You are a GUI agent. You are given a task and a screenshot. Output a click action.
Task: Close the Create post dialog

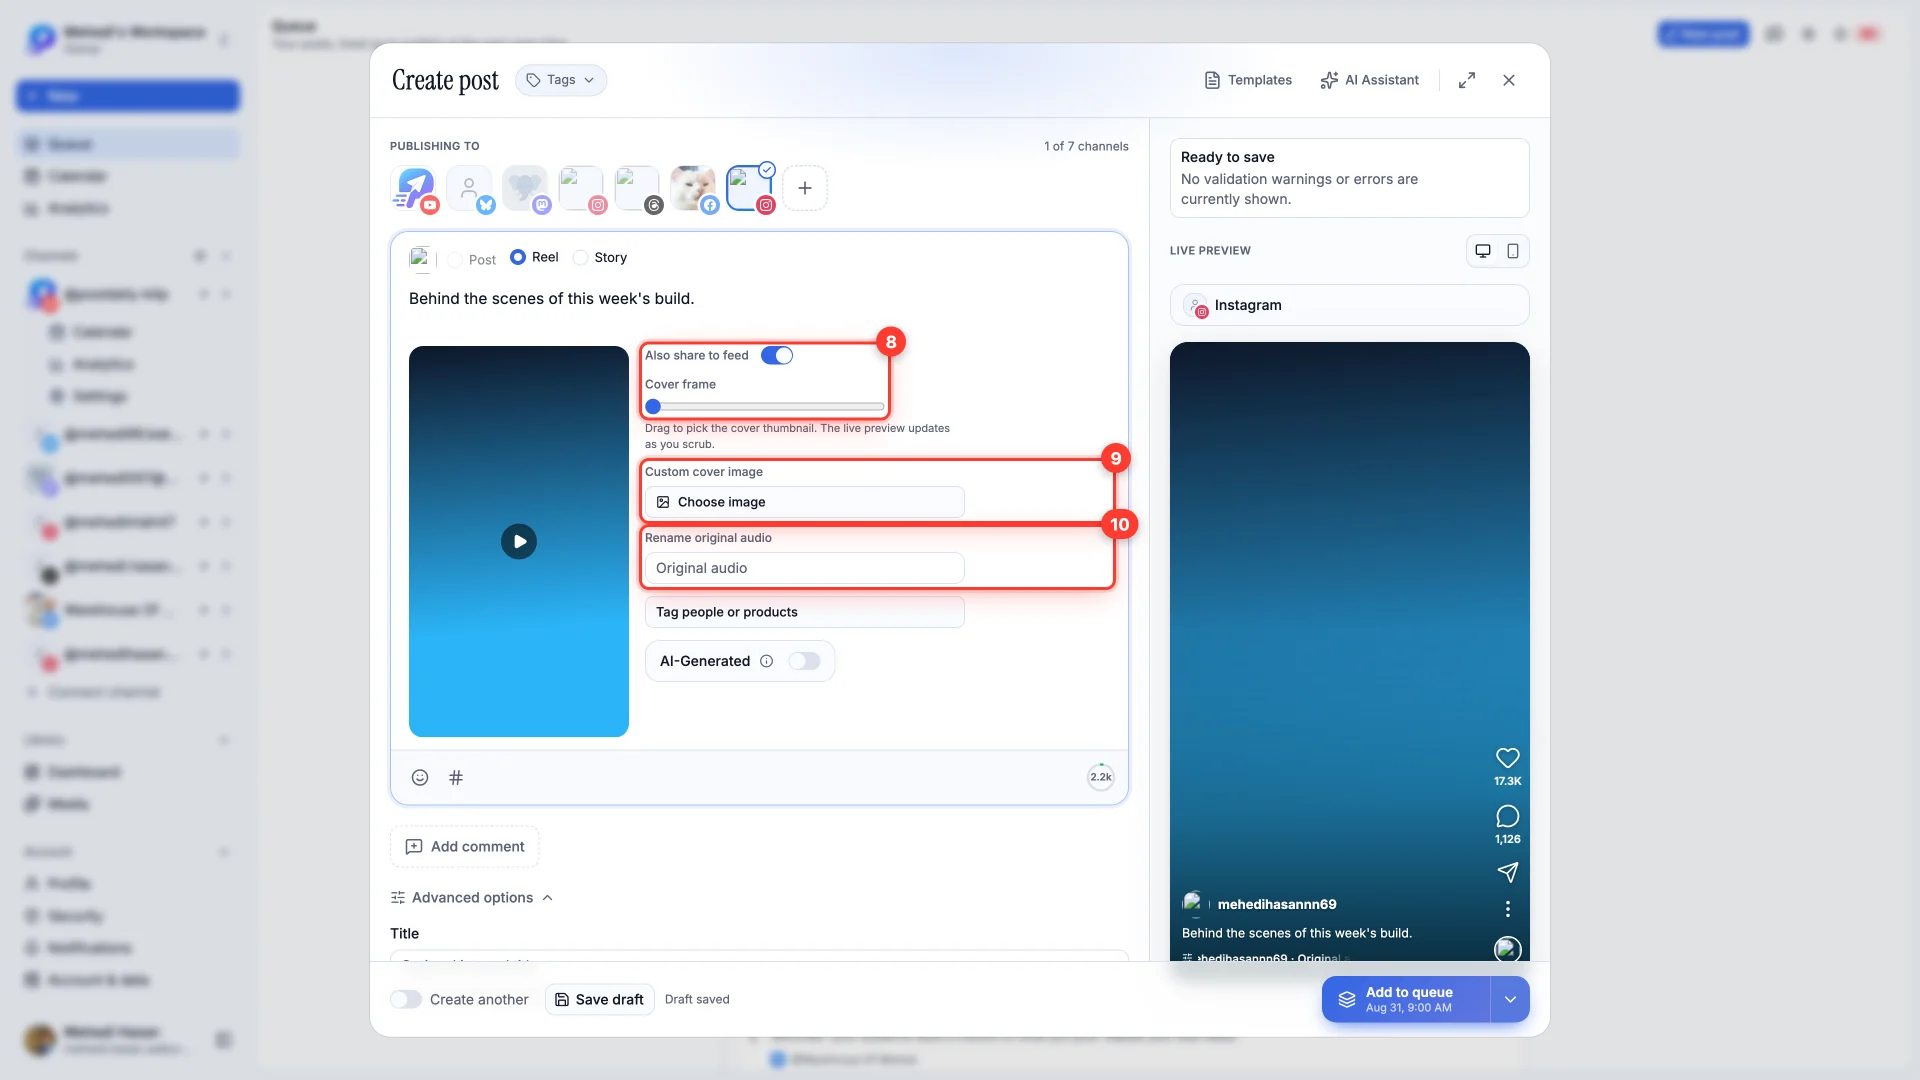coord(1509,80)
